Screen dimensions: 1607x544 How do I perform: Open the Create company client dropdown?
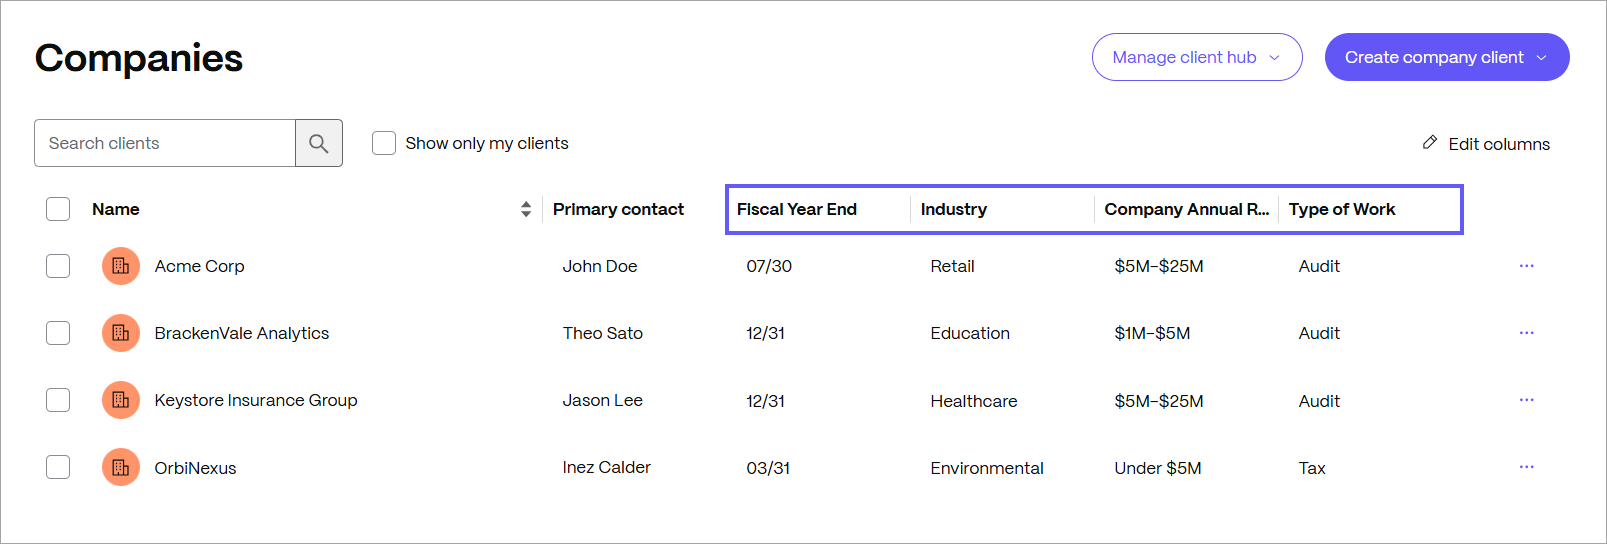(x=1447, y=57)
